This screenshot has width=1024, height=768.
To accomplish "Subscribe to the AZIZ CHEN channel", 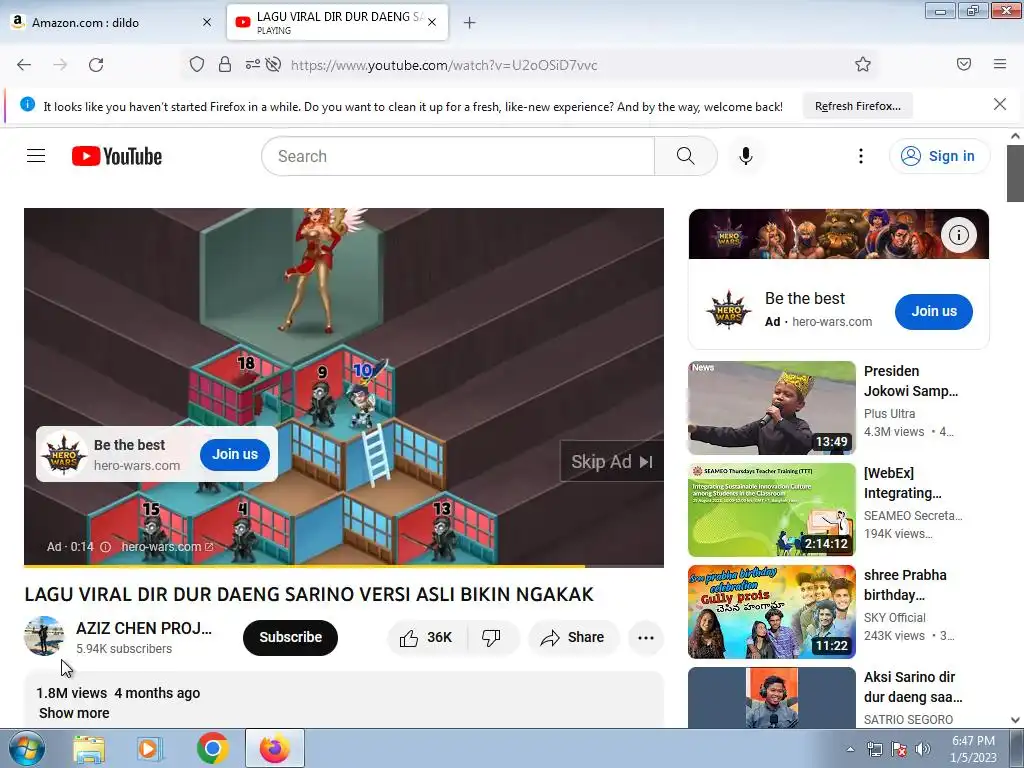I will pos(291,637).
